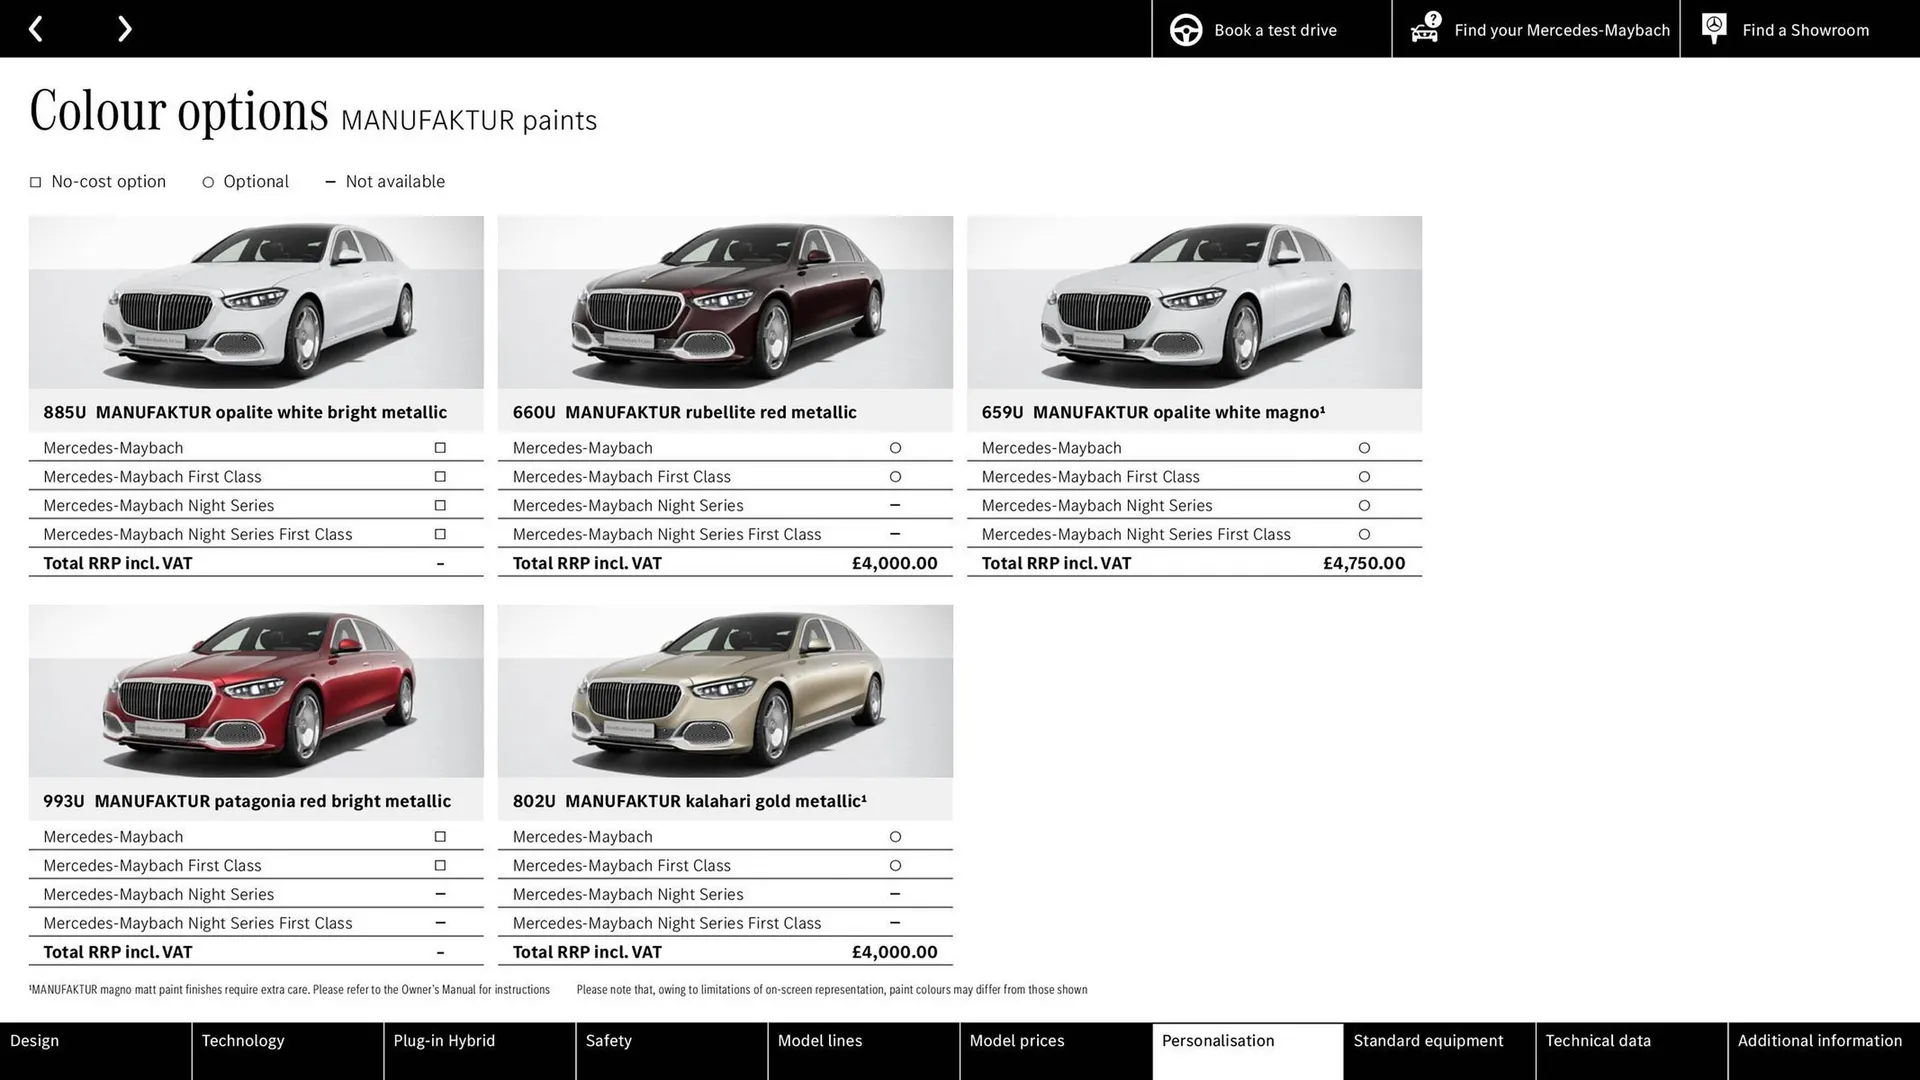Viewport: 1920px width, 1080px height.
Task: Click the car with question mark icon
Action: pos(1424,29)
